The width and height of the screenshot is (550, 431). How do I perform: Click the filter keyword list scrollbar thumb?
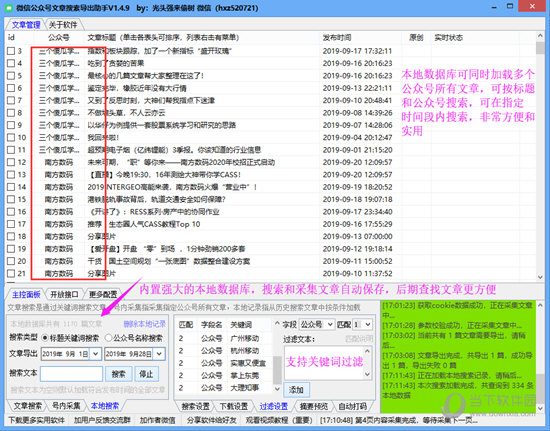coord(277,370)
